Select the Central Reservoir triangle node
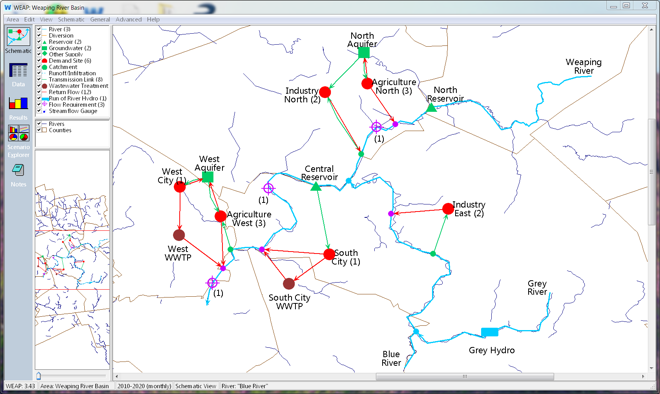The image size is (660, 394). click(316, 186)
